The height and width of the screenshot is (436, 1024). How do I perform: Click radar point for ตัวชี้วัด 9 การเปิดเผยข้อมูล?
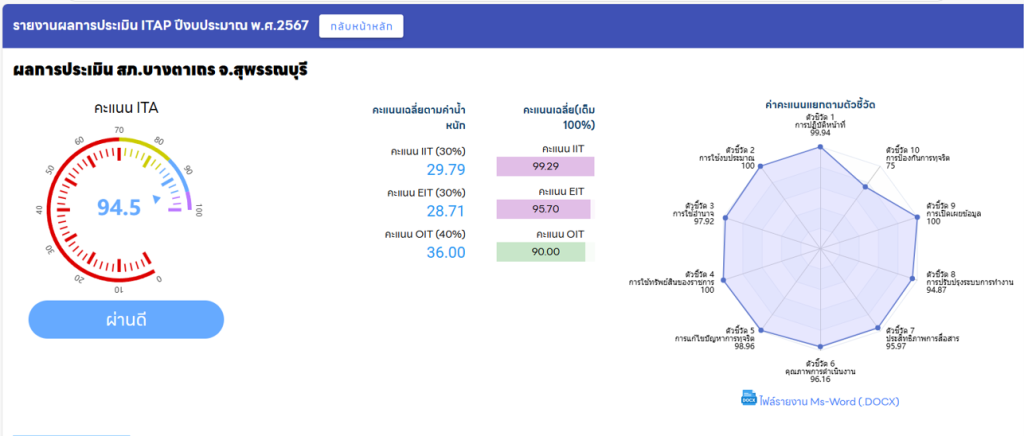click(917, 217)
